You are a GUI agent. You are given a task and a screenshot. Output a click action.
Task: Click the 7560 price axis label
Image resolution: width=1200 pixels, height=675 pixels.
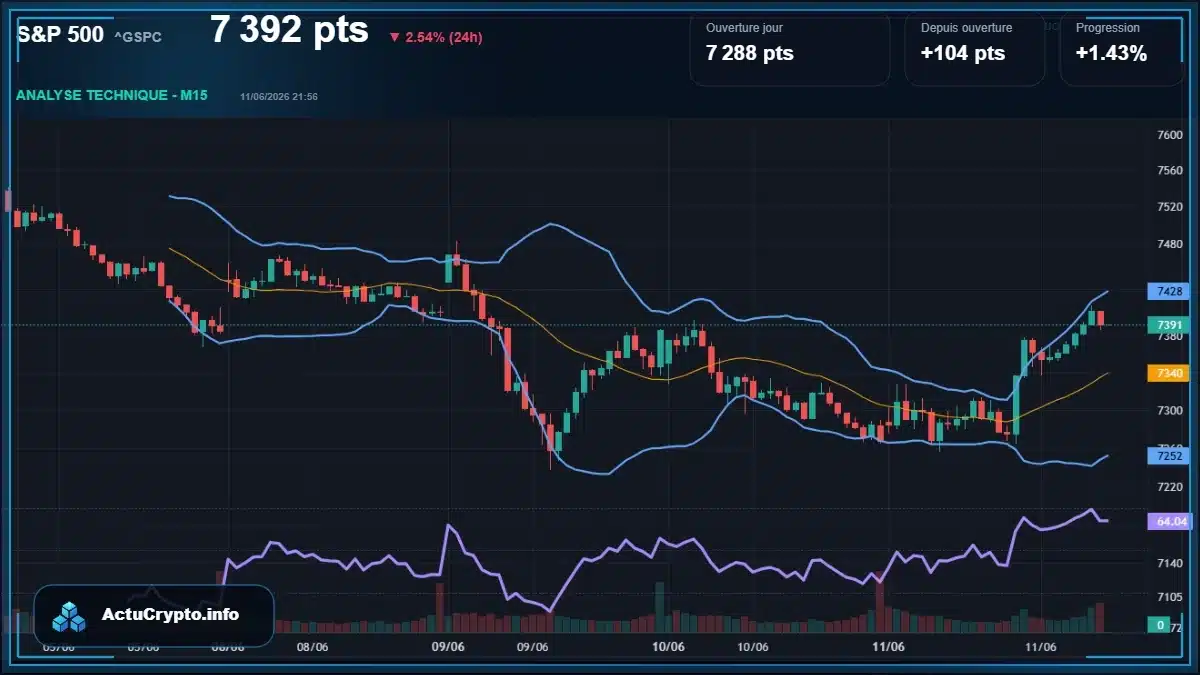coord(1169,171)
